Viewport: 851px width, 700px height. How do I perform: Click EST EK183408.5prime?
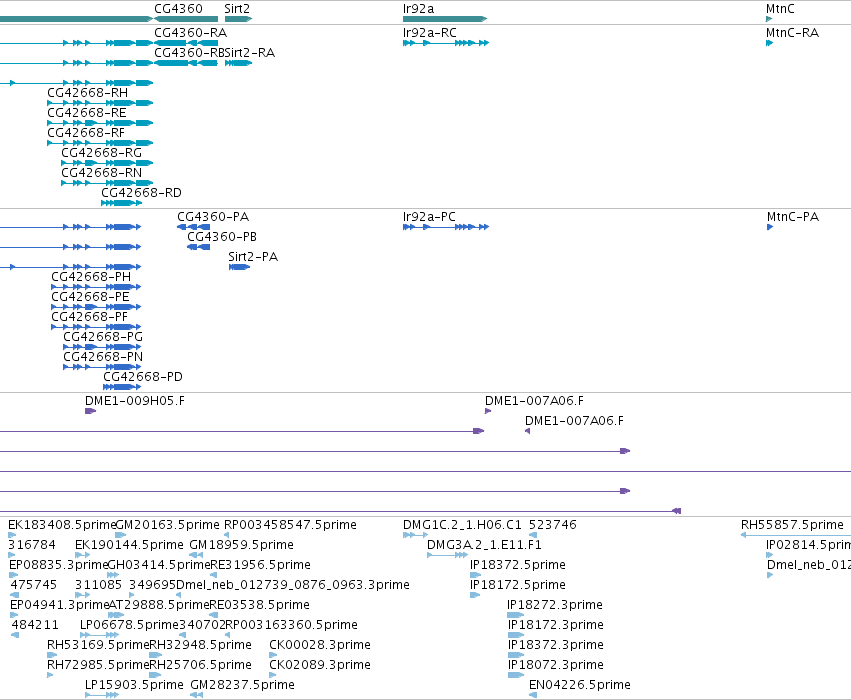coord(62,525)
